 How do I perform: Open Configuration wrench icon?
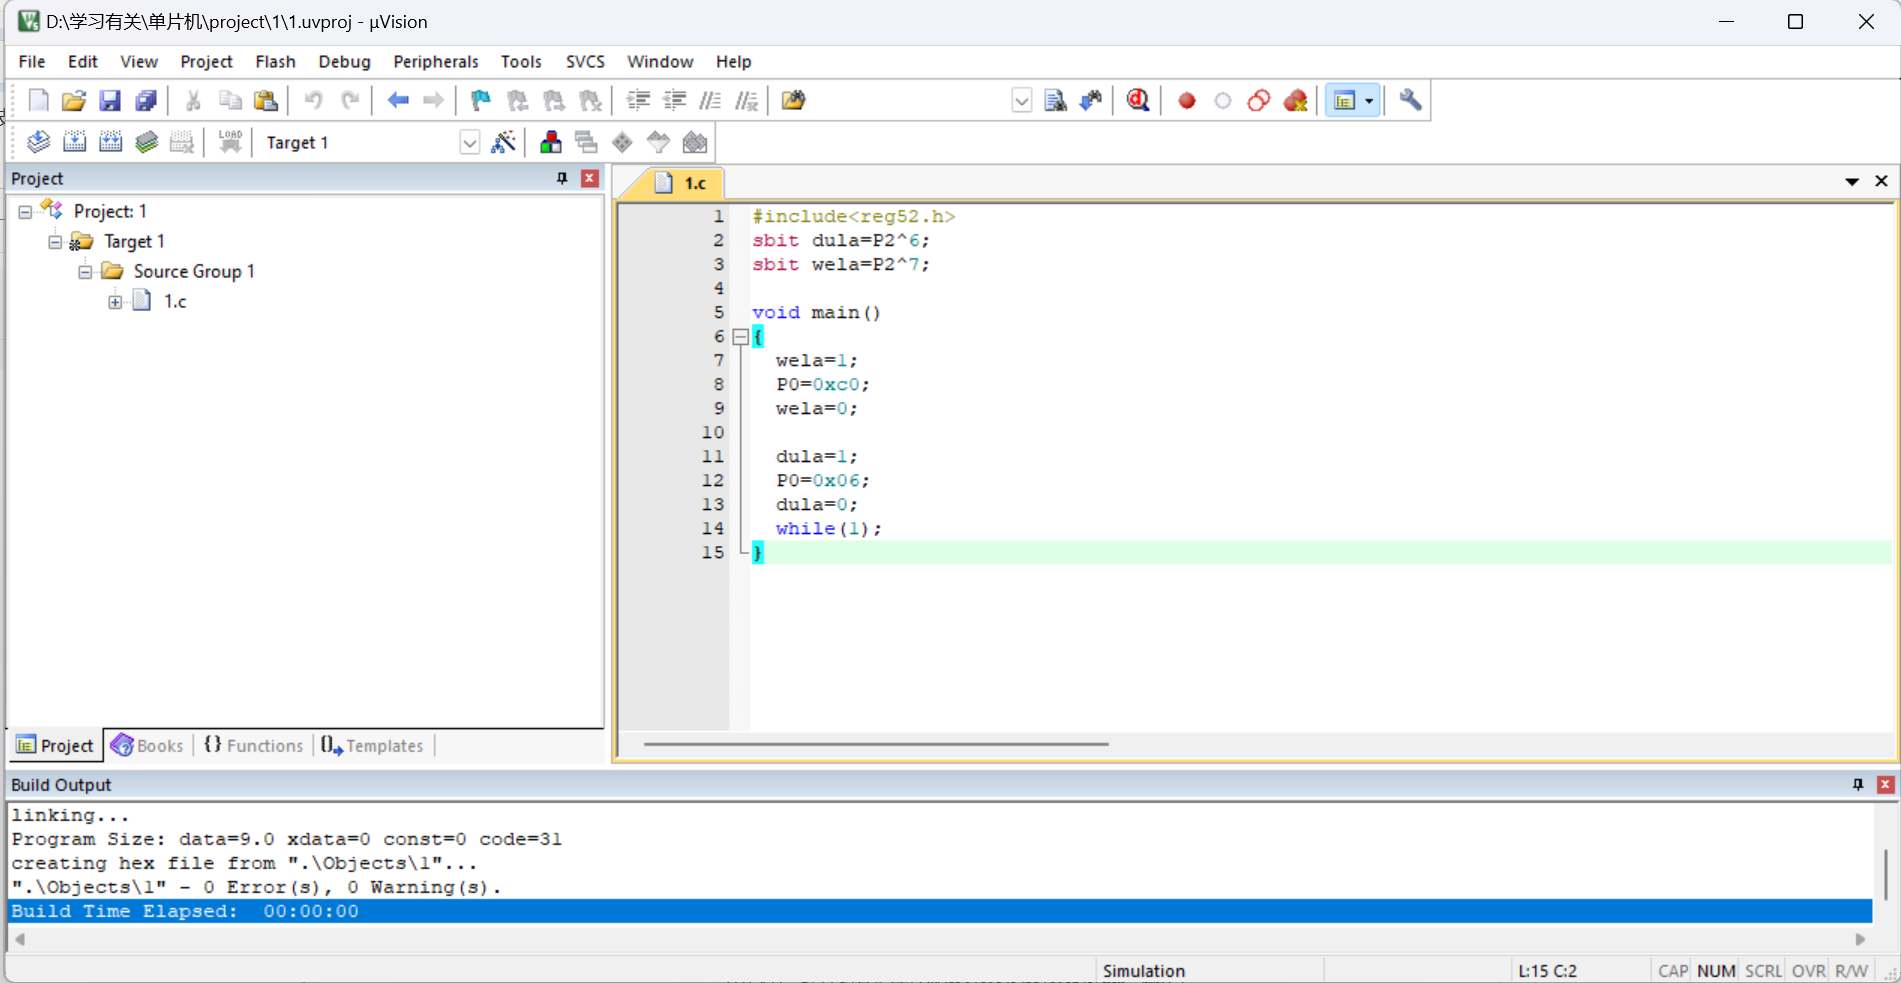[x=1410, y=100]
